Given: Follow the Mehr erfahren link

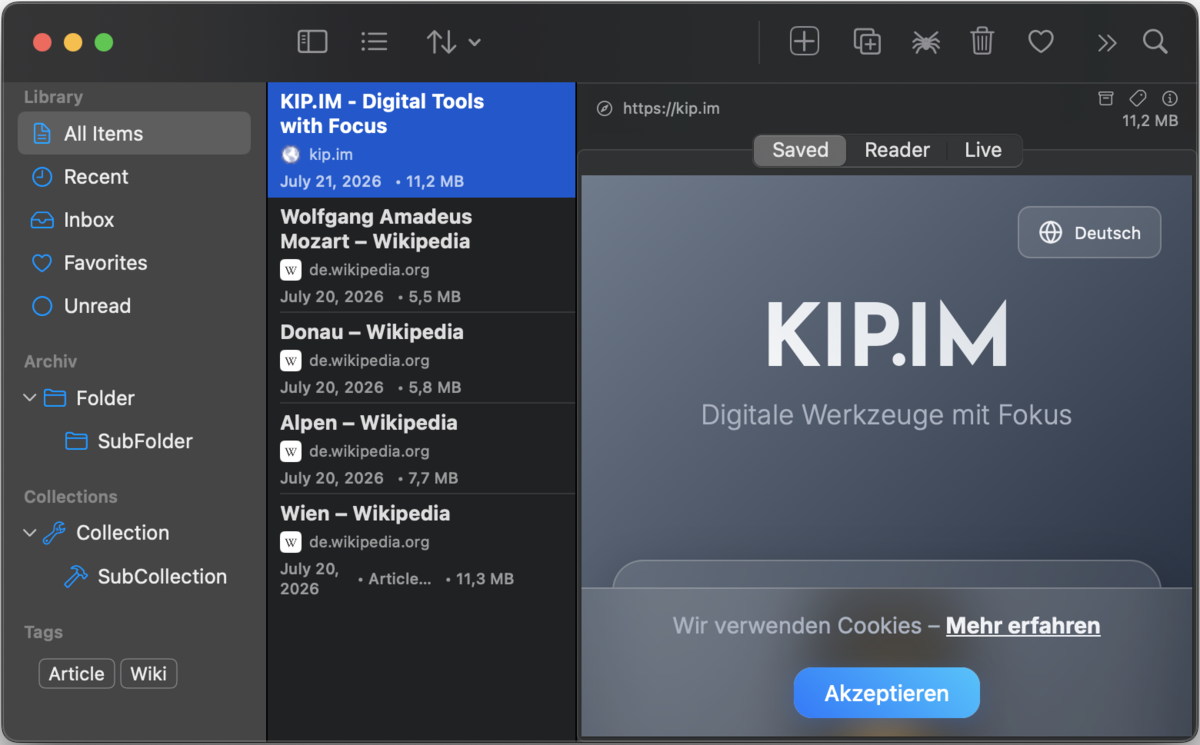Looking at the screenshot, I should click(x=1023, y=626).
